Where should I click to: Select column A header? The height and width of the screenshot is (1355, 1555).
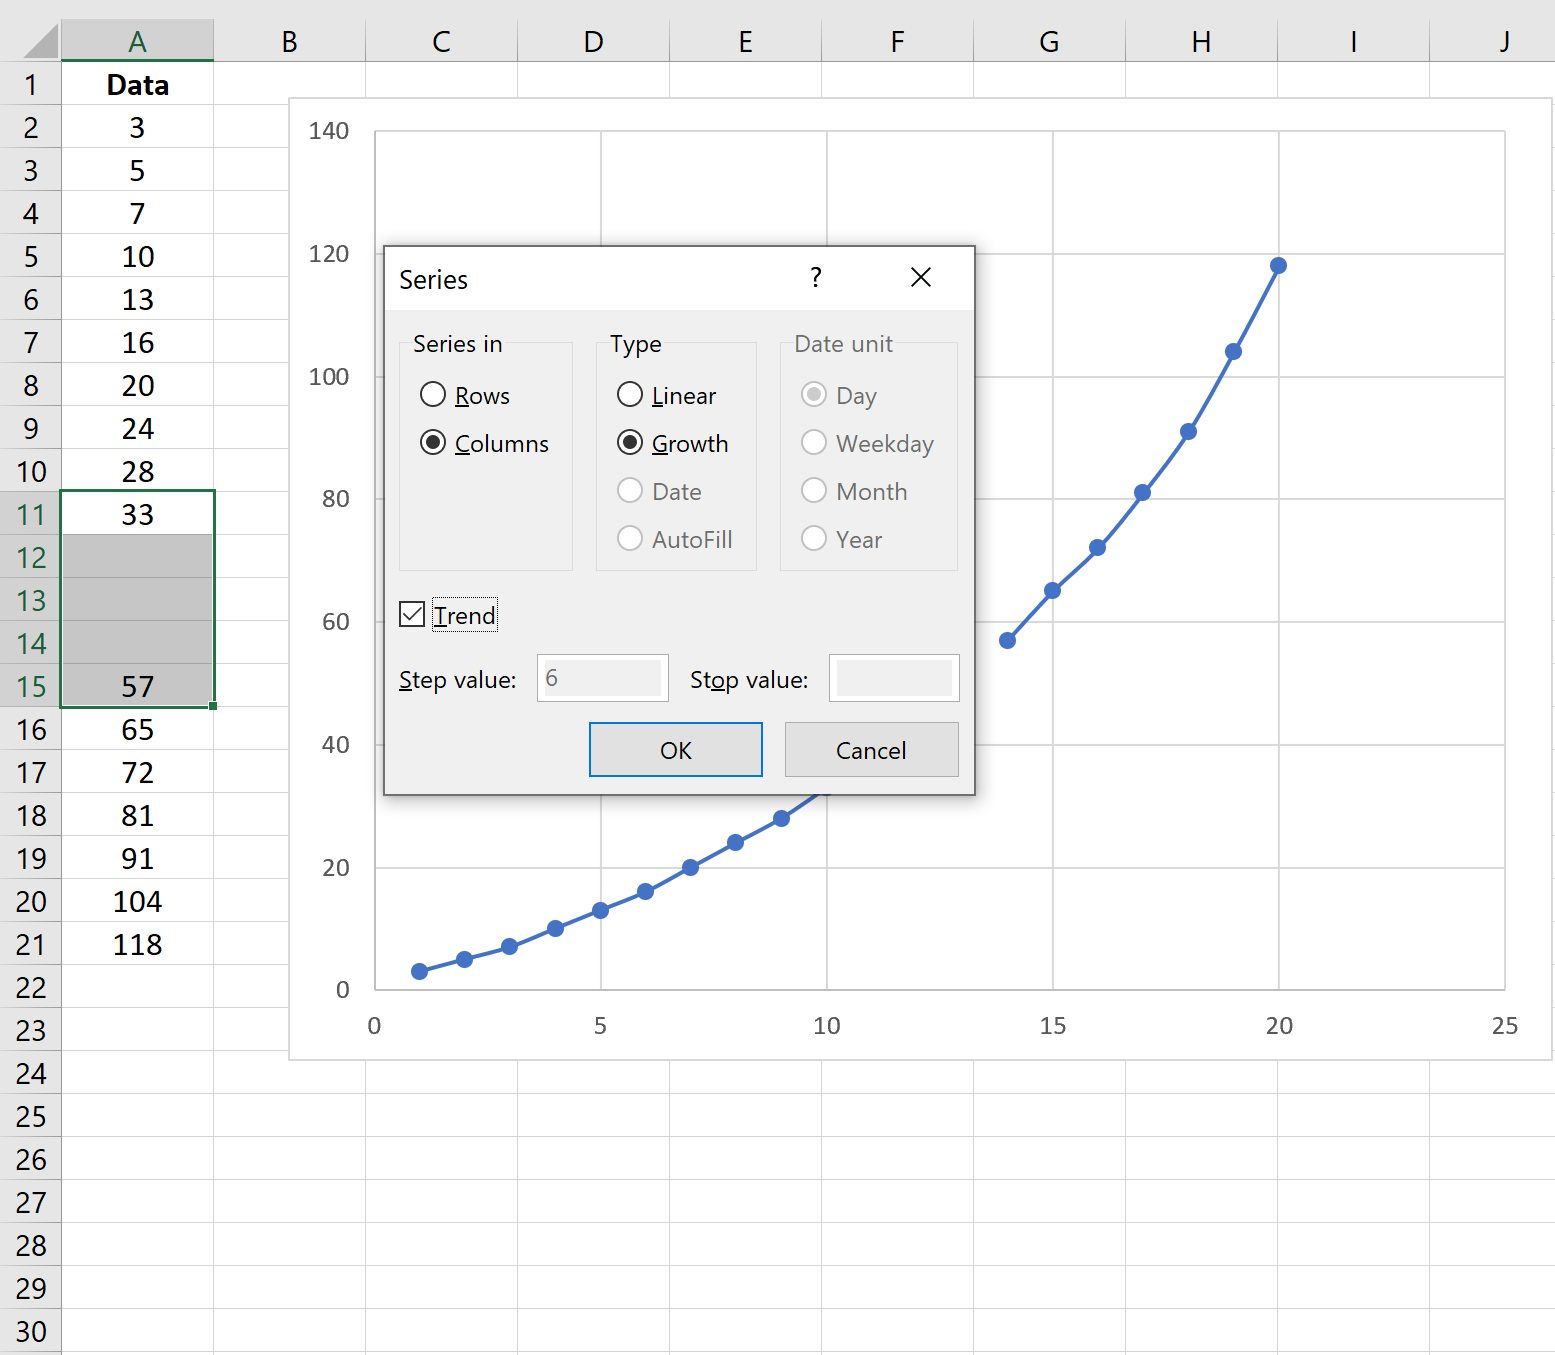tap(137, 41)
